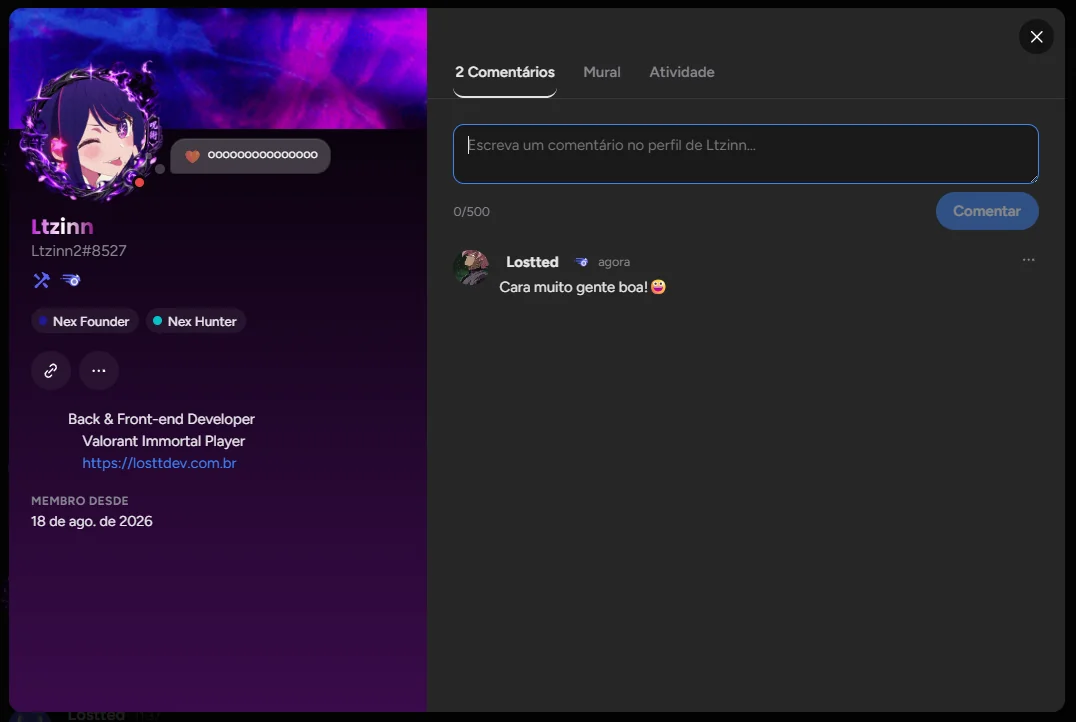Screen dimensions: 1076x722
Task: Submit with the Comentar button
Action: tap(987, 211)
